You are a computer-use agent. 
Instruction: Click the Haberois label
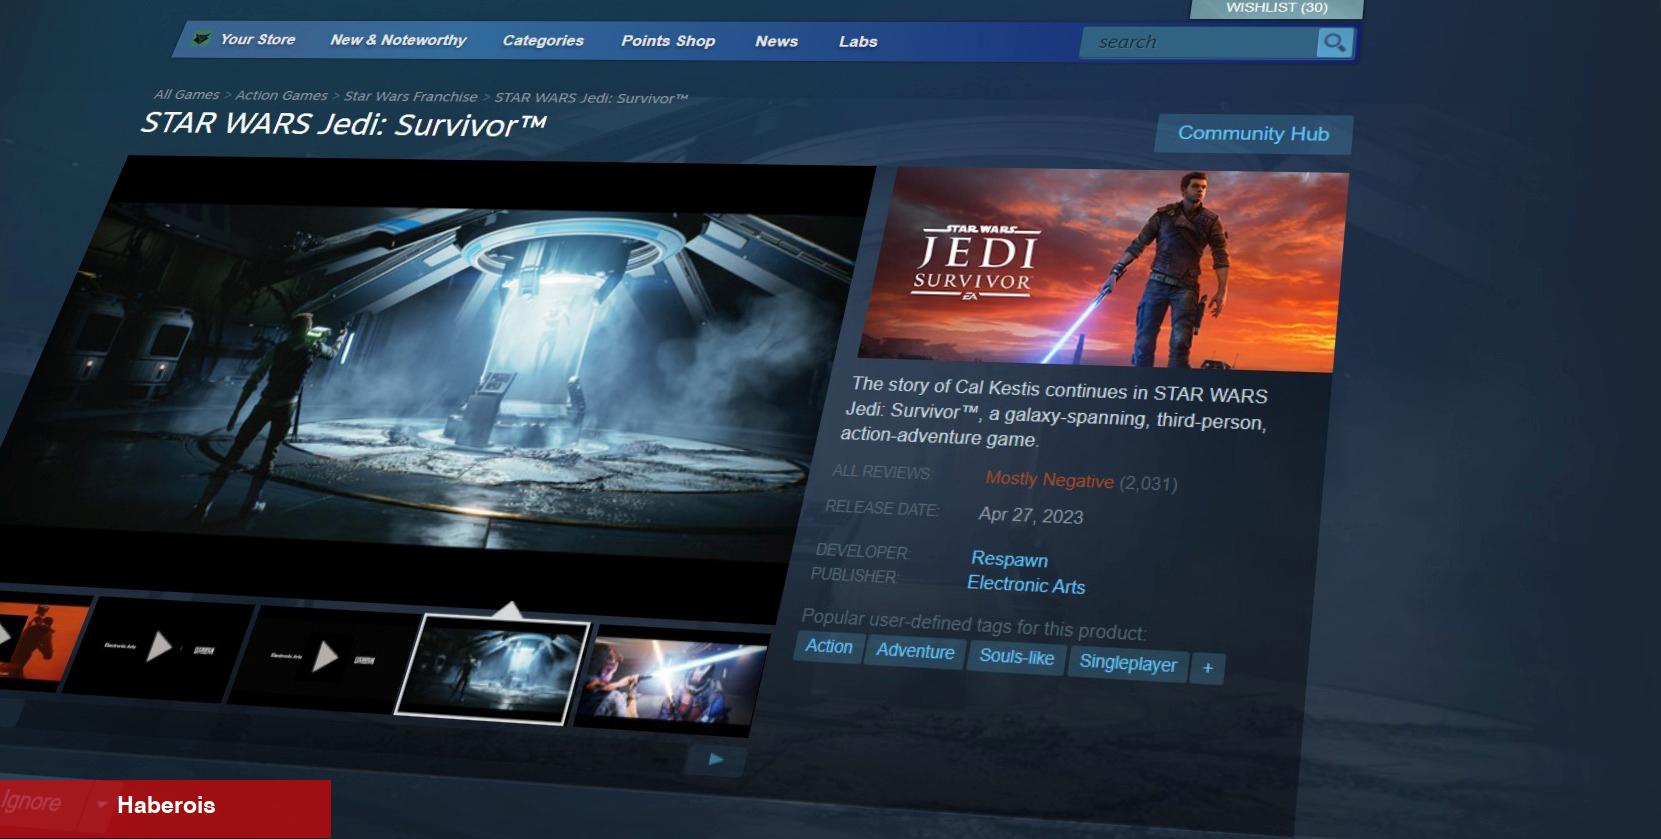pyautogui.click(x=166, y=805)
